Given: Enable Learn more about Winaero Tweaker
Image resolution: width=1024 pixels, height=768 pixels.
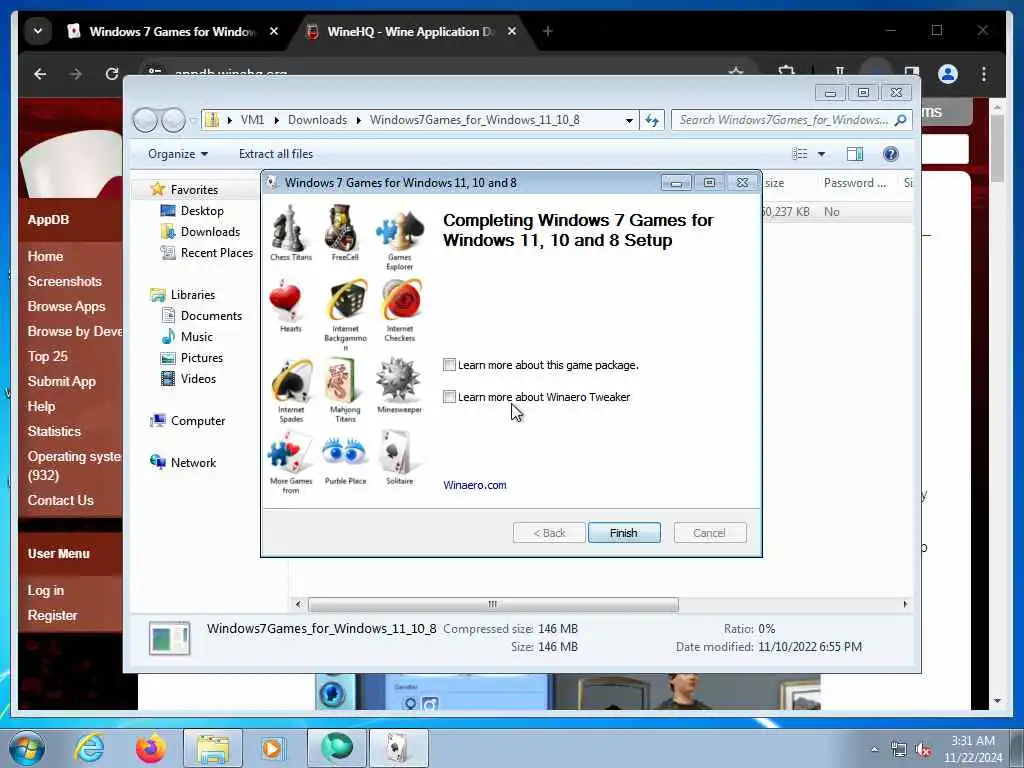Looking at the screenshot, I should [449, 396].
